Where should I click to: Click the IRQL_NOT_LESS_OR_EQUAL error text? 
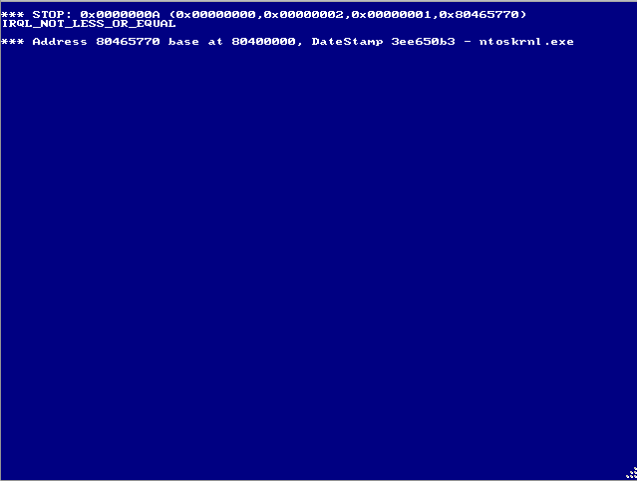pos(89,24)
